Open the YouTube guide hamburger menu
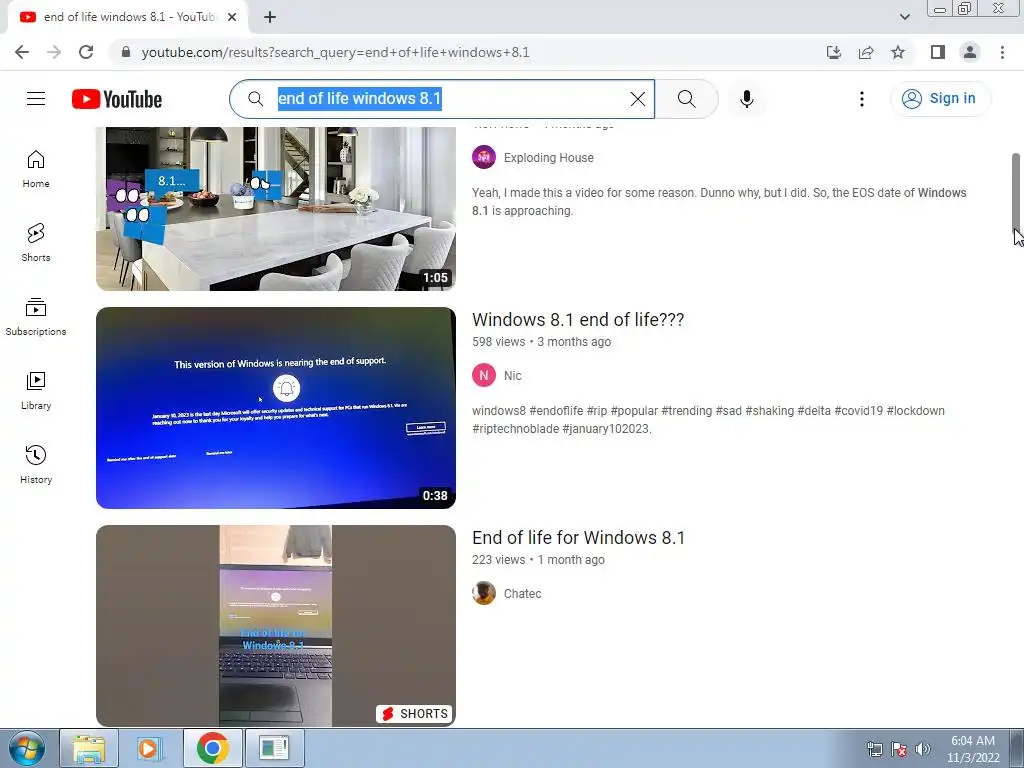The height and width of the screenshot is (768, 1024). tap(36, 99)
